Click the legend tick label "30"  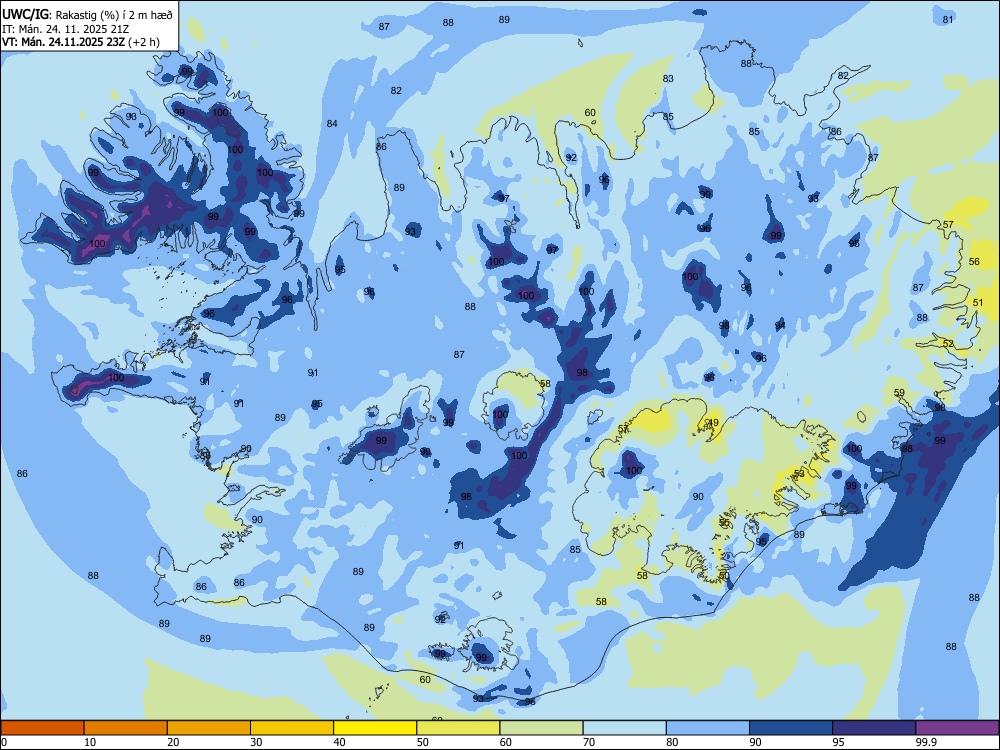[x=256, y=742]
